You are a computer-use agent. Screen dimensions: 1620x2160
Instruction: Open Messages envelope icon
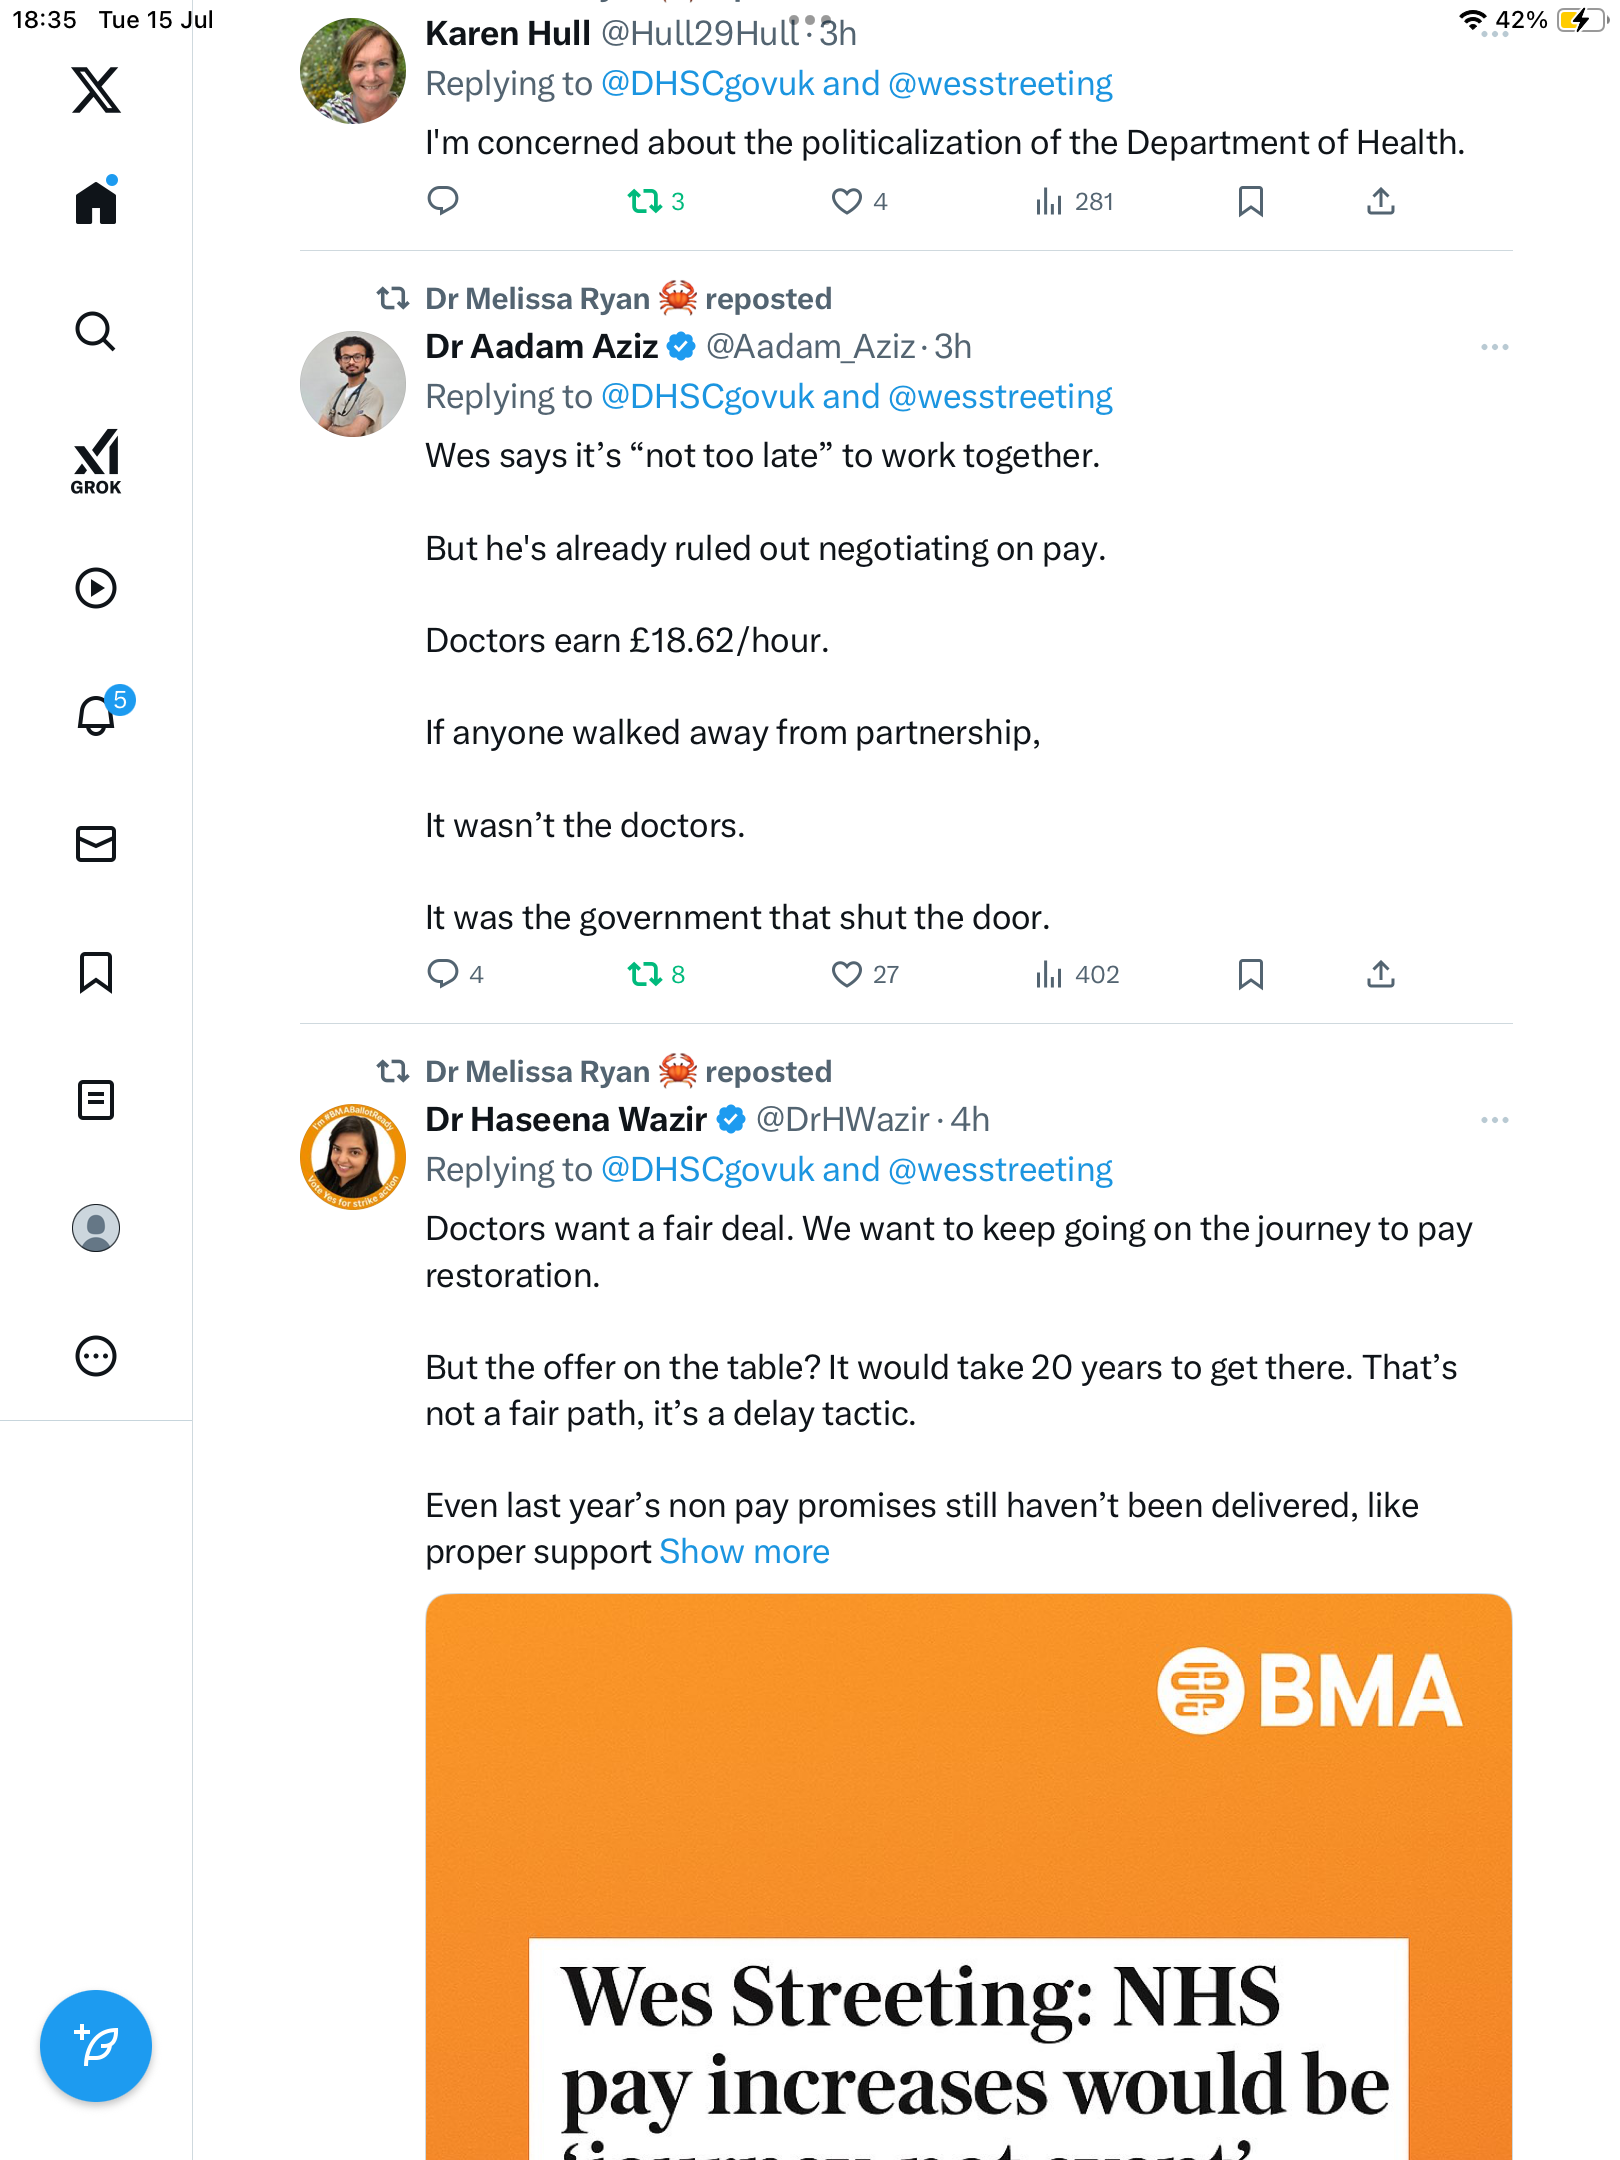[96, 844]
